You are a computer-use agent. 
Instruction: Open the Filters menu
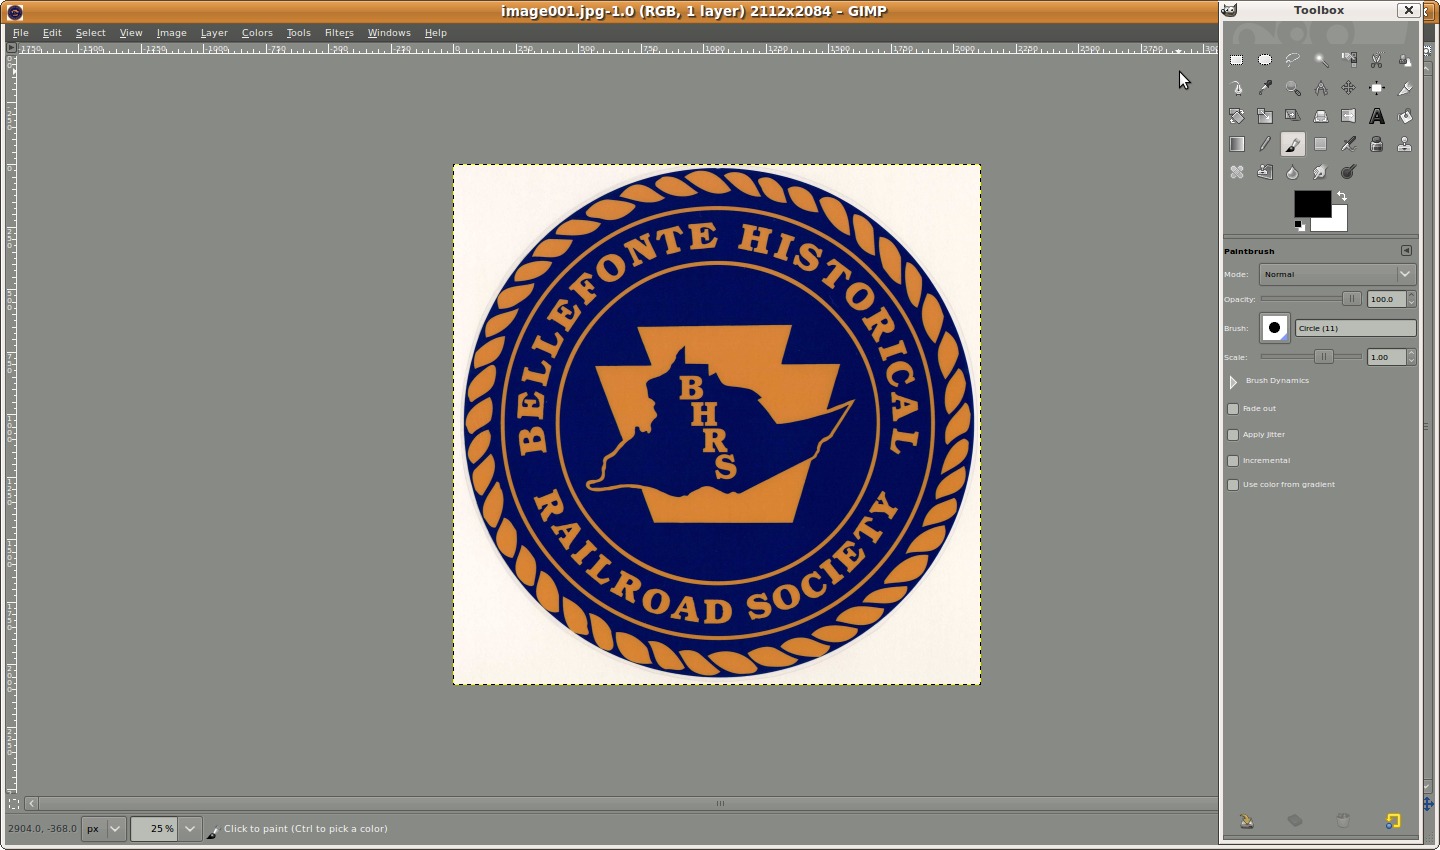pyautogui.click(x=339, y=33)
